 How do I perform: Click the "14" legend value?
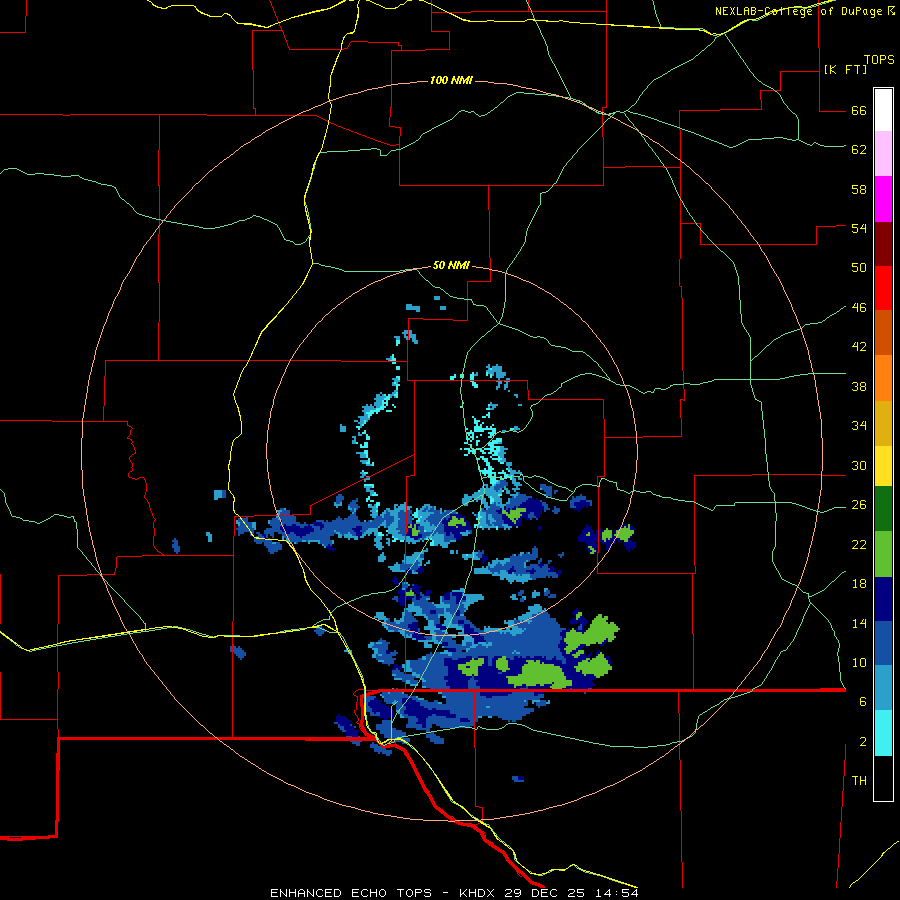(x=859, y=623)
